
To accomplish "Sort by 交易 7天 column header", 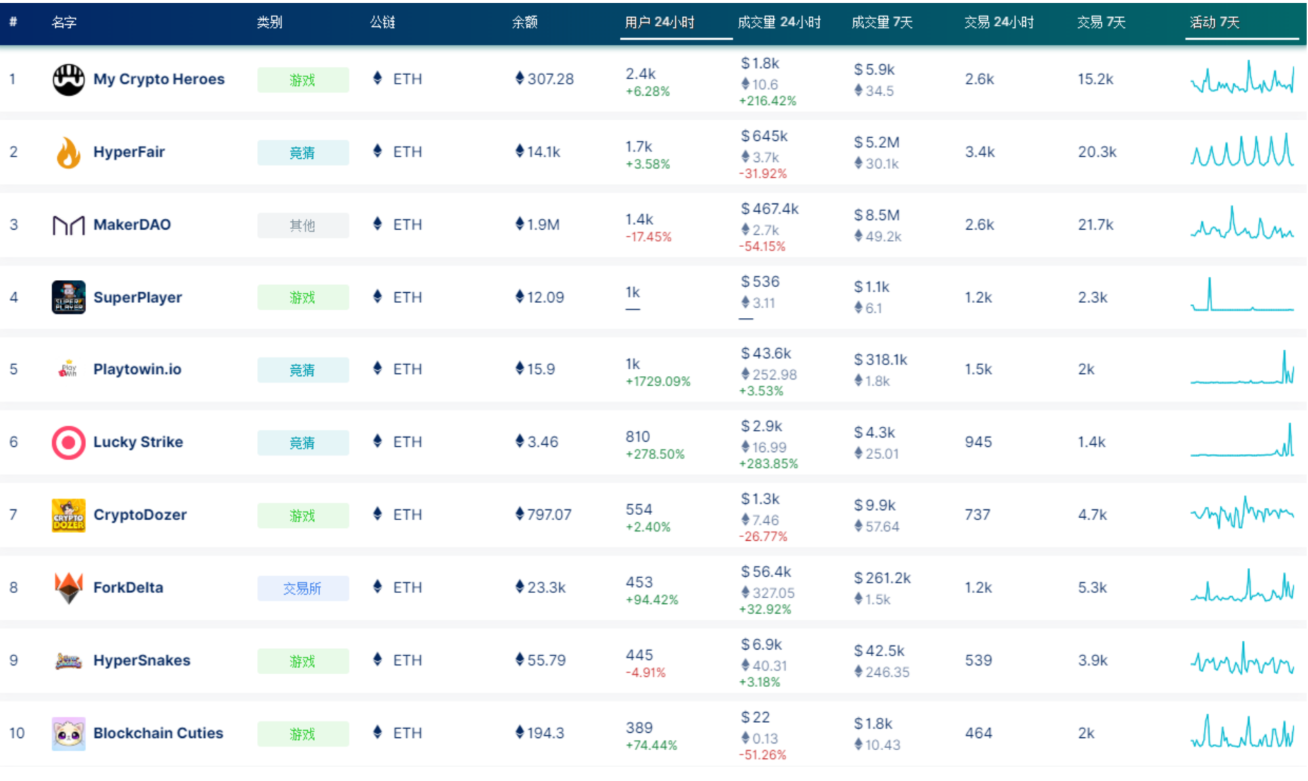I will (x=1101, y=22).
